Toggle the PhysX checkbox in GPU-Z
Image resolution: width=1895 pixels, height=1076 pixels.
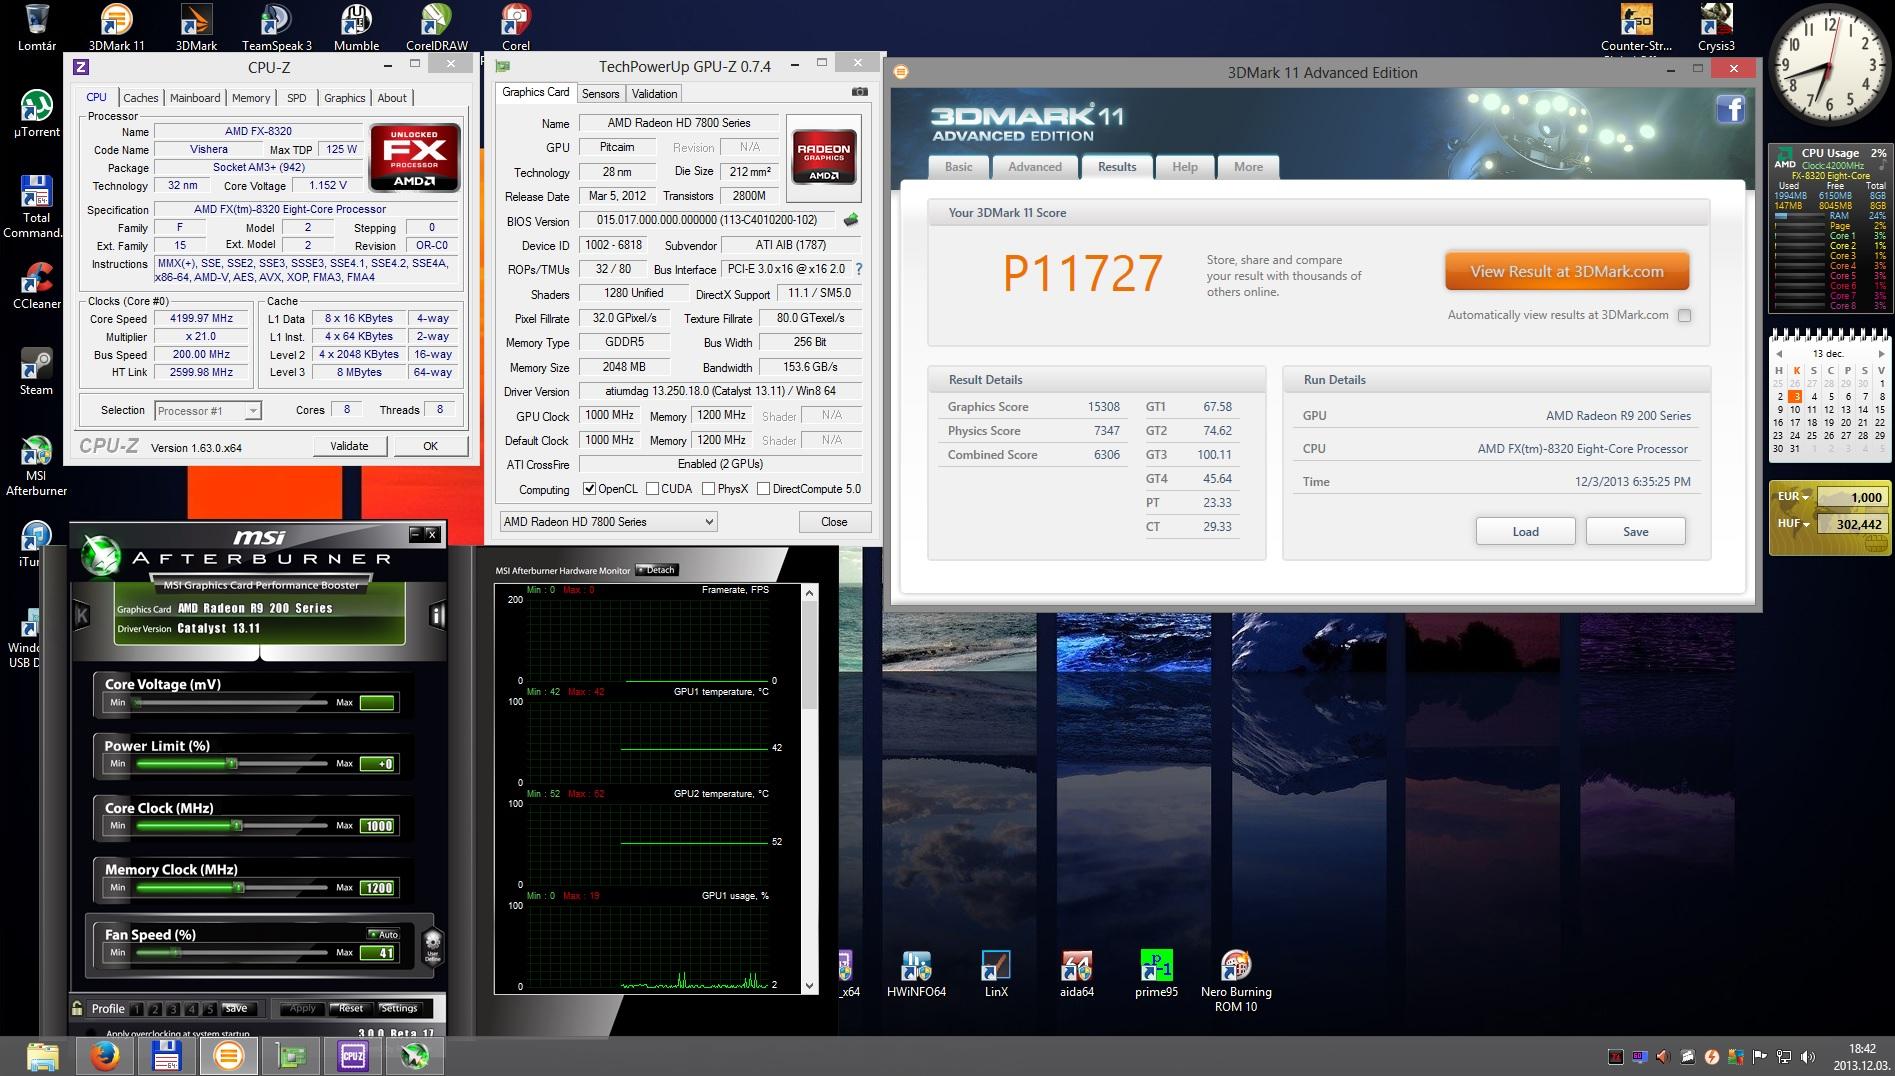click(x=708, y=489)
